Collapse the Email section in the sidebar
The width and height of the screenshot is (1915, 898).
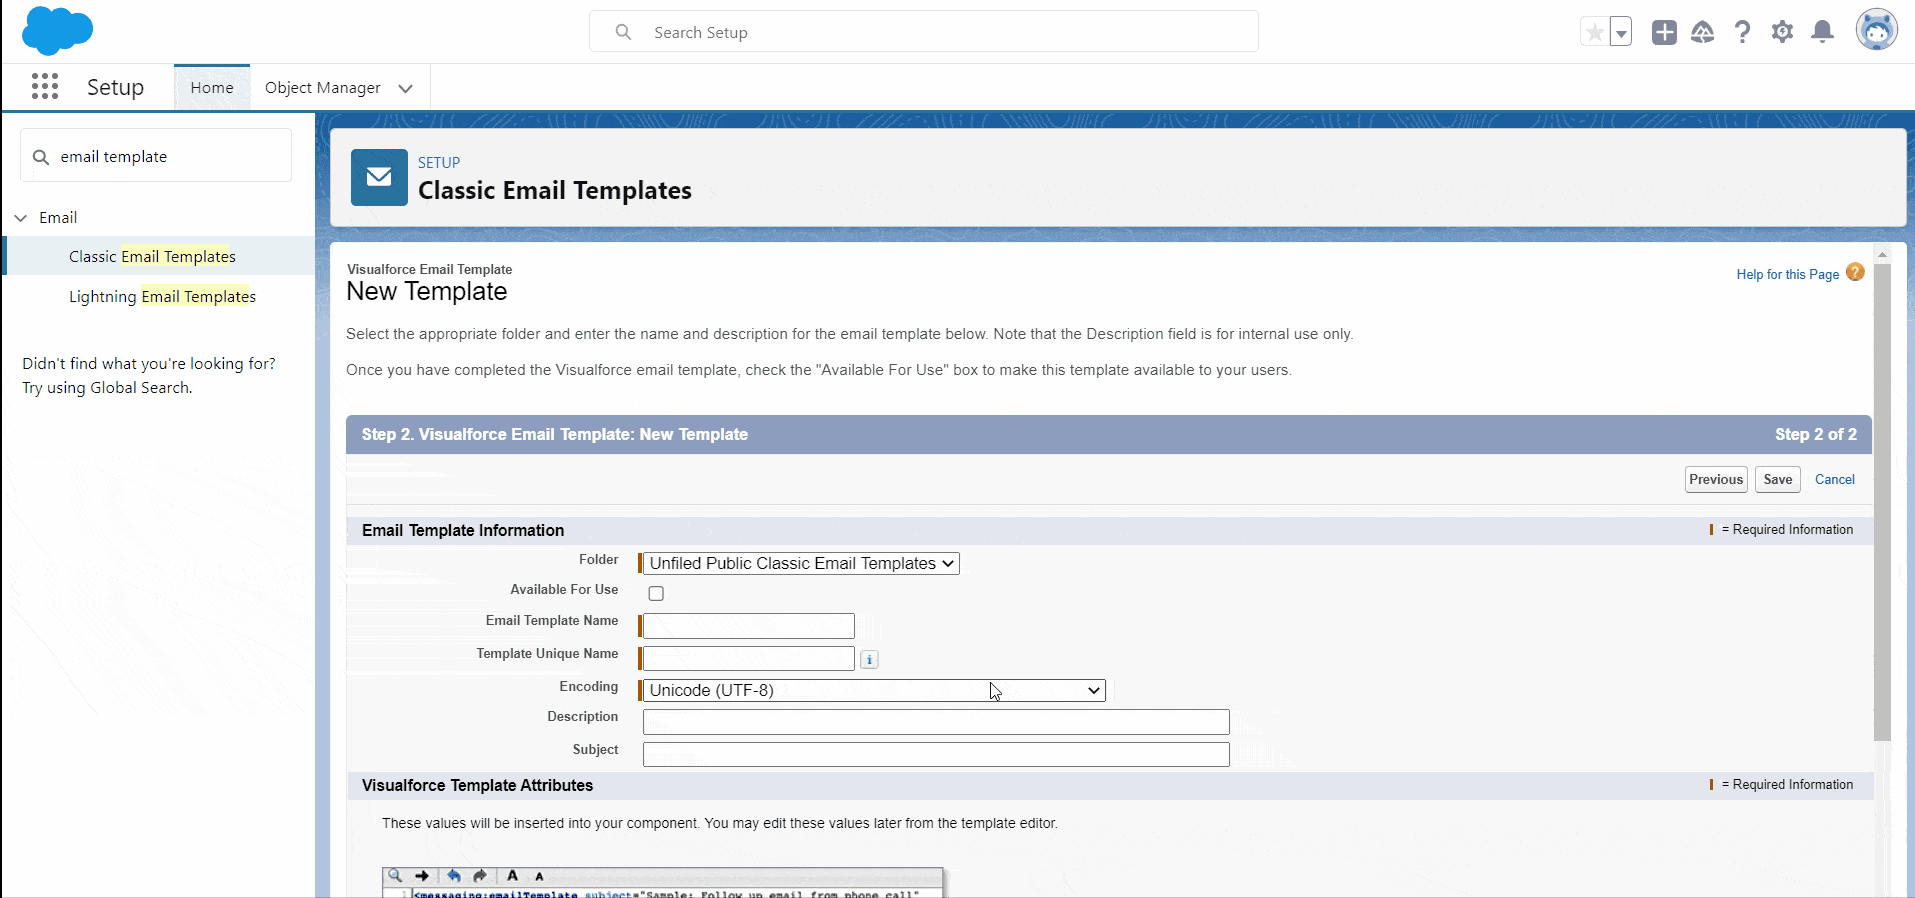(x=21, y=218)
